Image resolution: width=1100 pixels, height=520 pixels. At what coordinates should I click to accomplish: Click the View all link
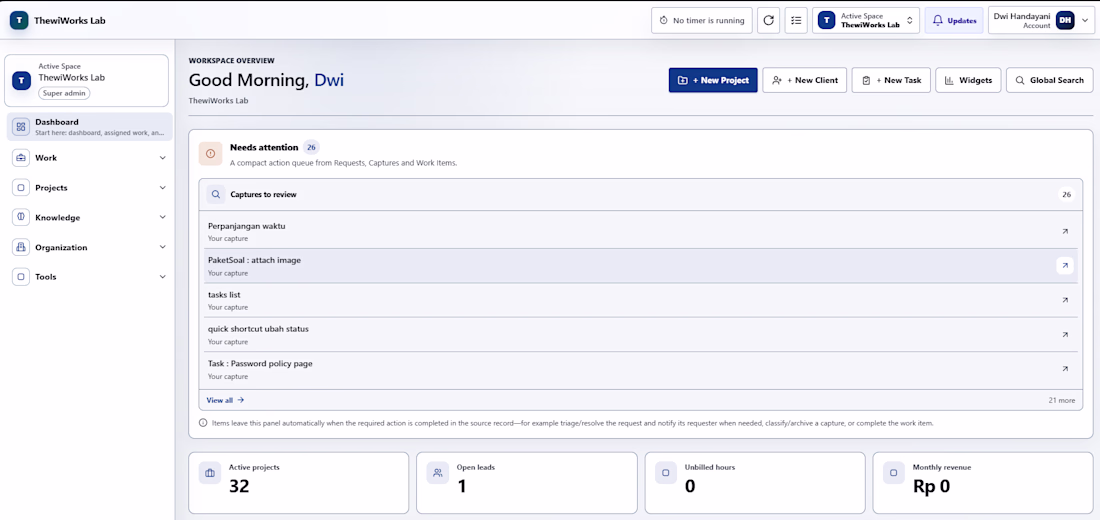pos(225,400)
